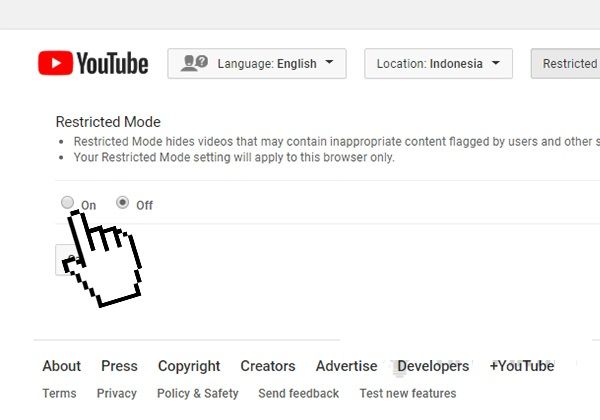Open the +YouTube link

[522, 366]
